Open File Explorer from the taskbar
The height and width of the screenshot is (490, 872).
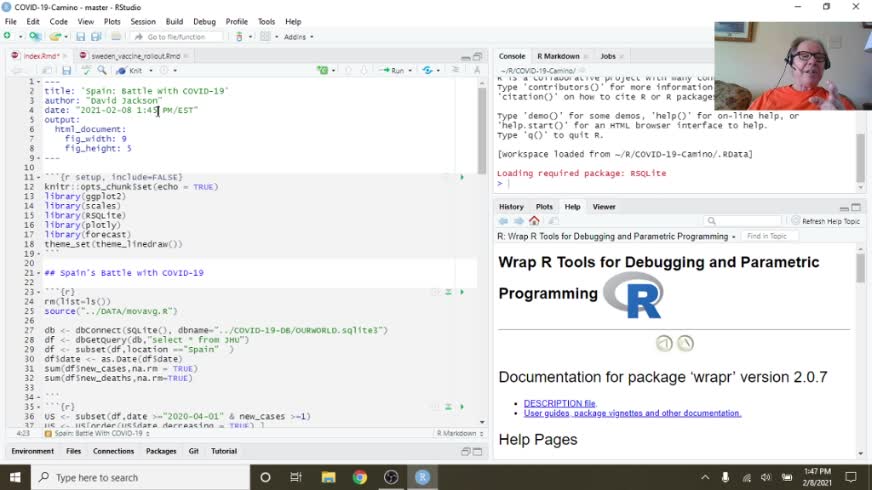point(328,477)
